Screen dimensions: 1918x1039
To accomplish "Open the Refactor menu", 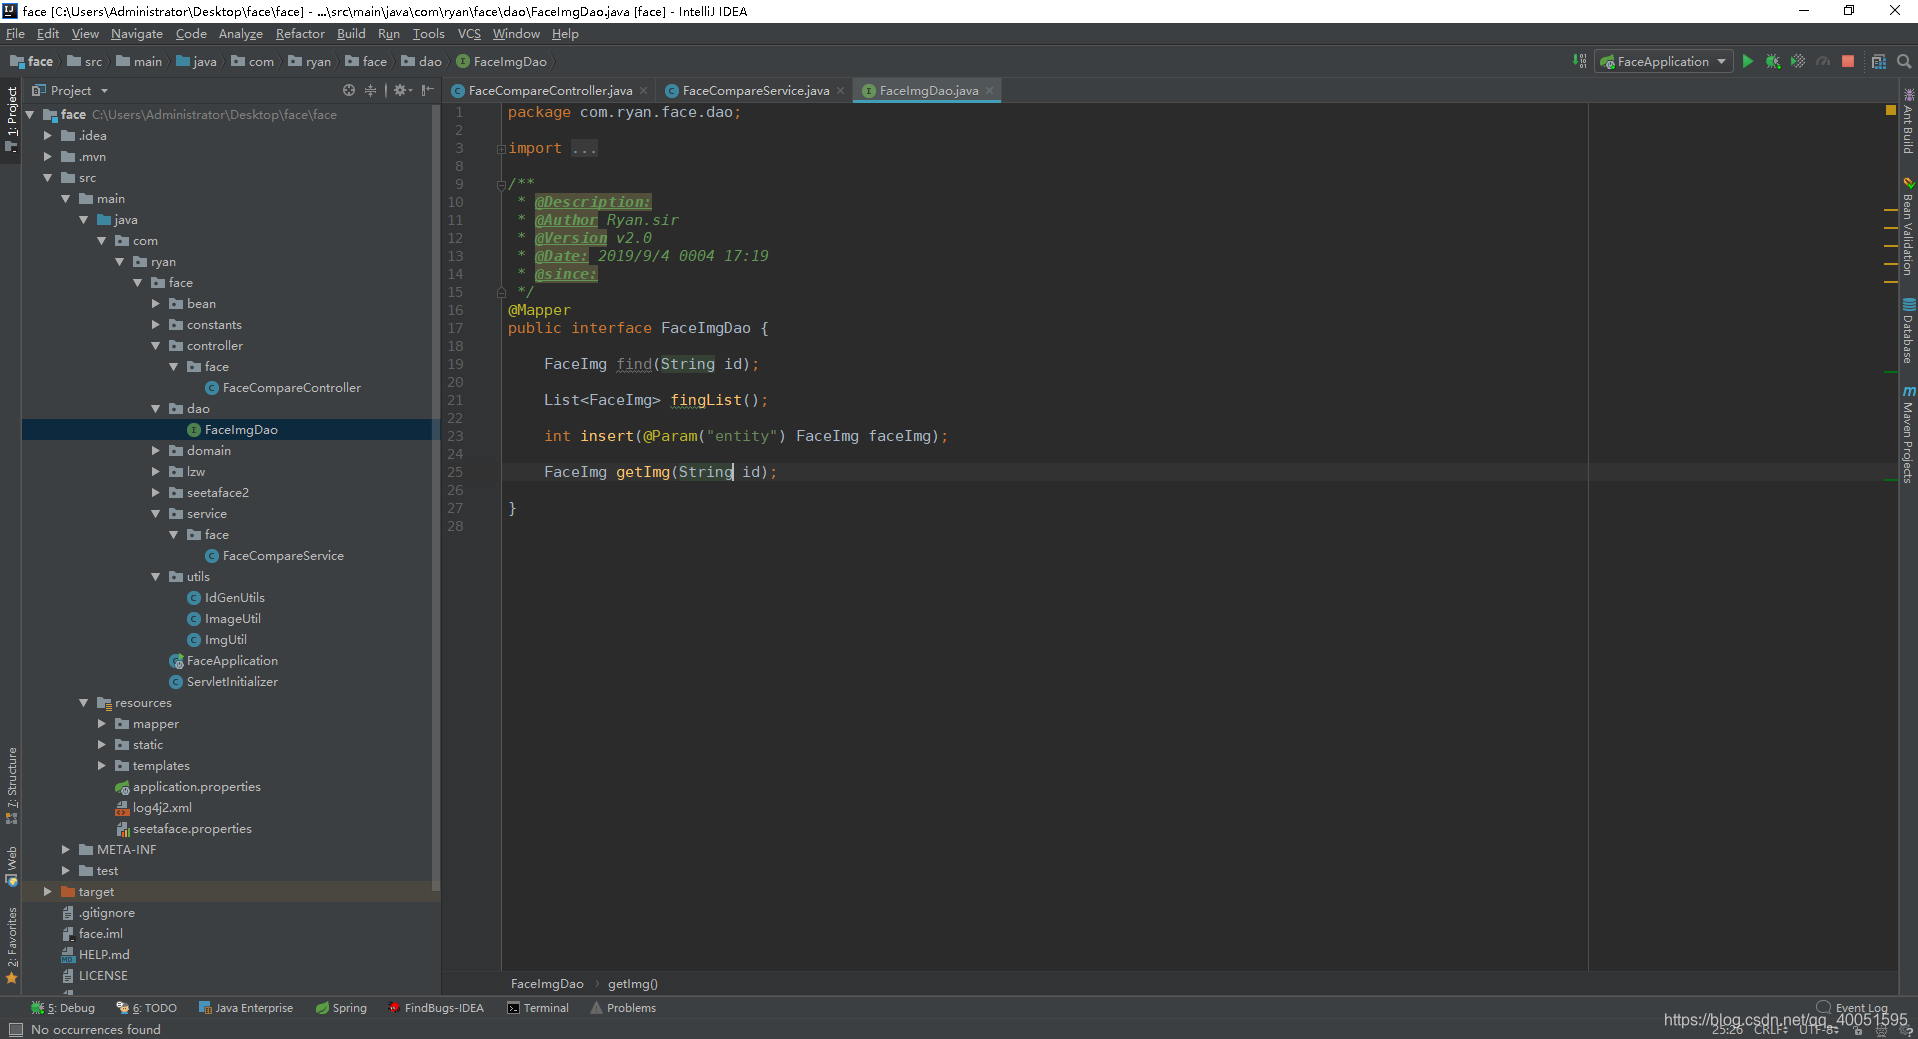I will 300,34.
